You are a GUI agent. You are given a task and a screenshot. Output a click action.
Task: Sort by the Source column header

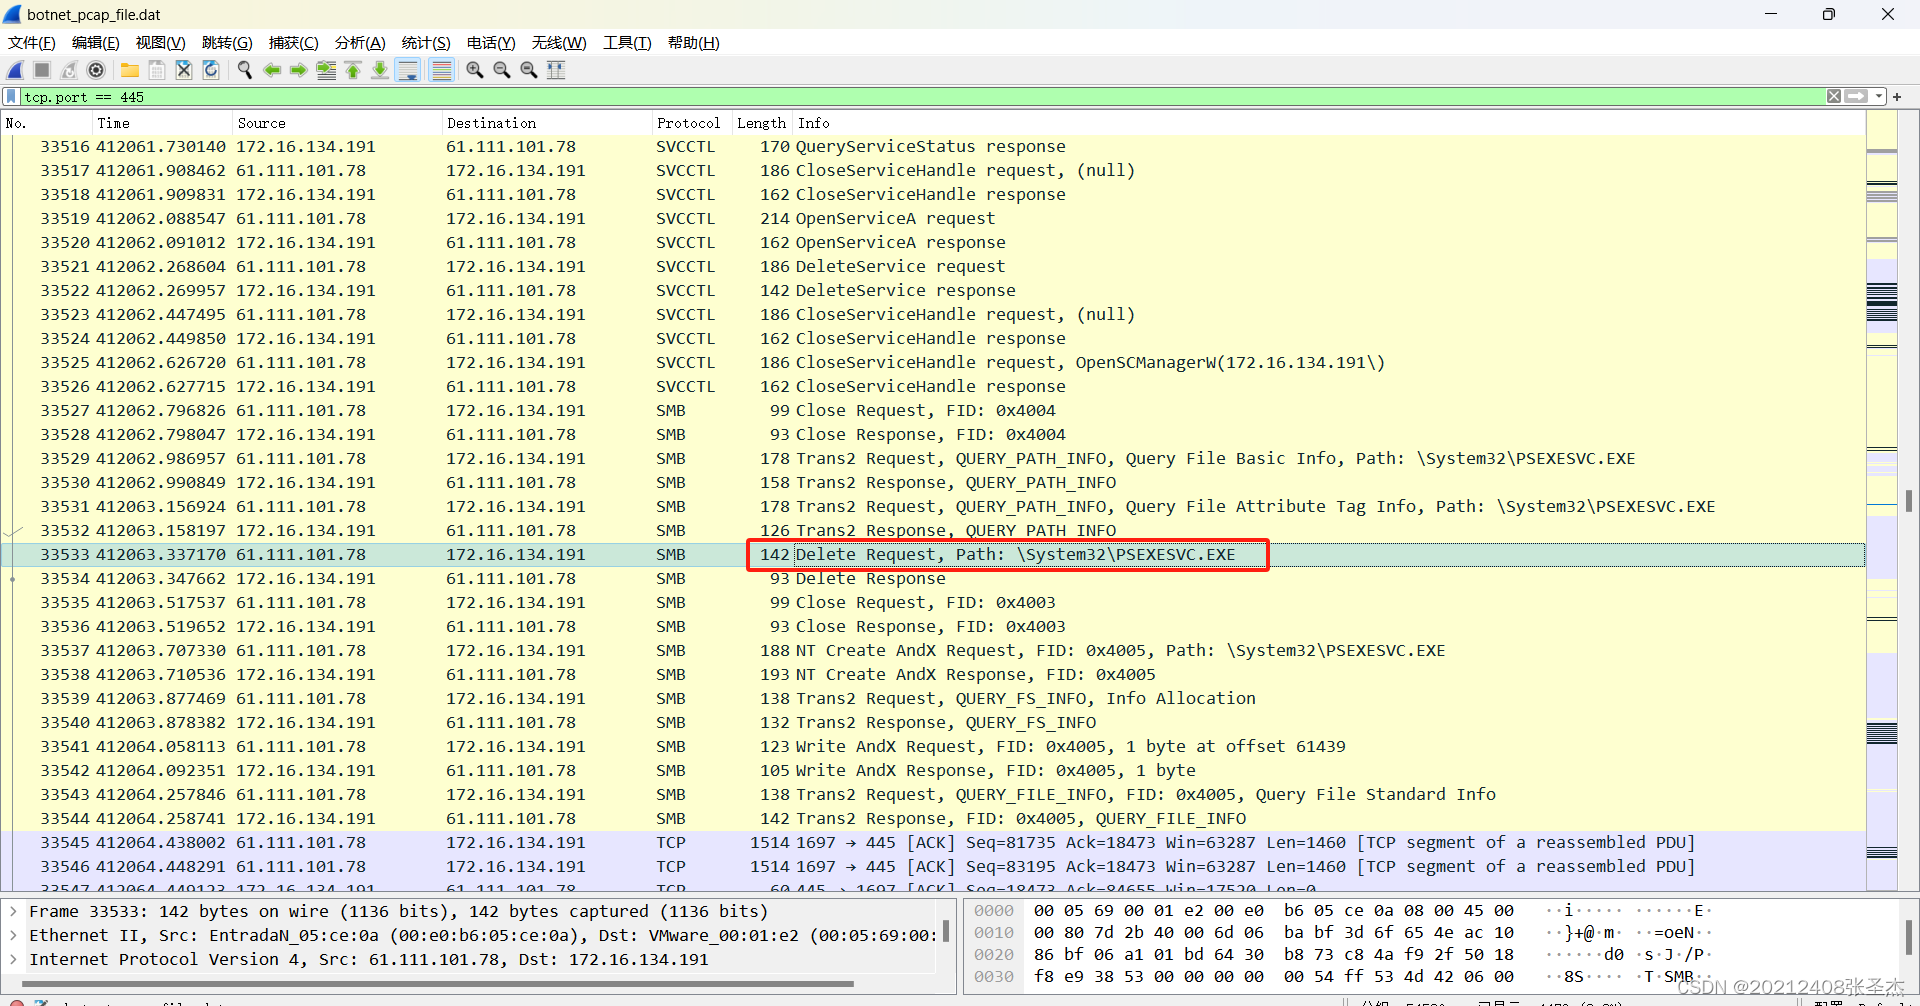[337, 123]
